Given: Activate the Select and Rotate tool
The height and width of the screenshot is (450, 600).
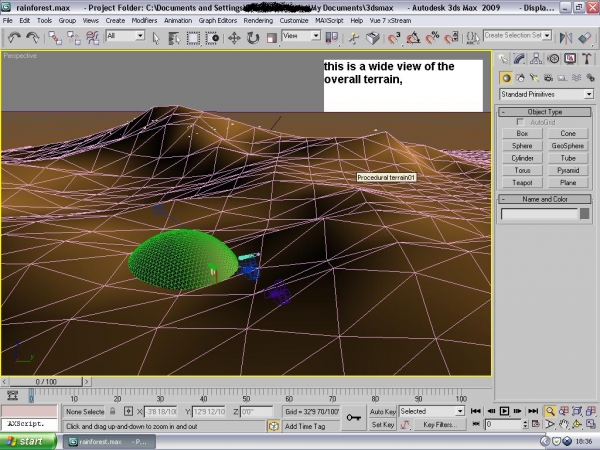Looking at the screenshot, I should [x=253, y=38].
